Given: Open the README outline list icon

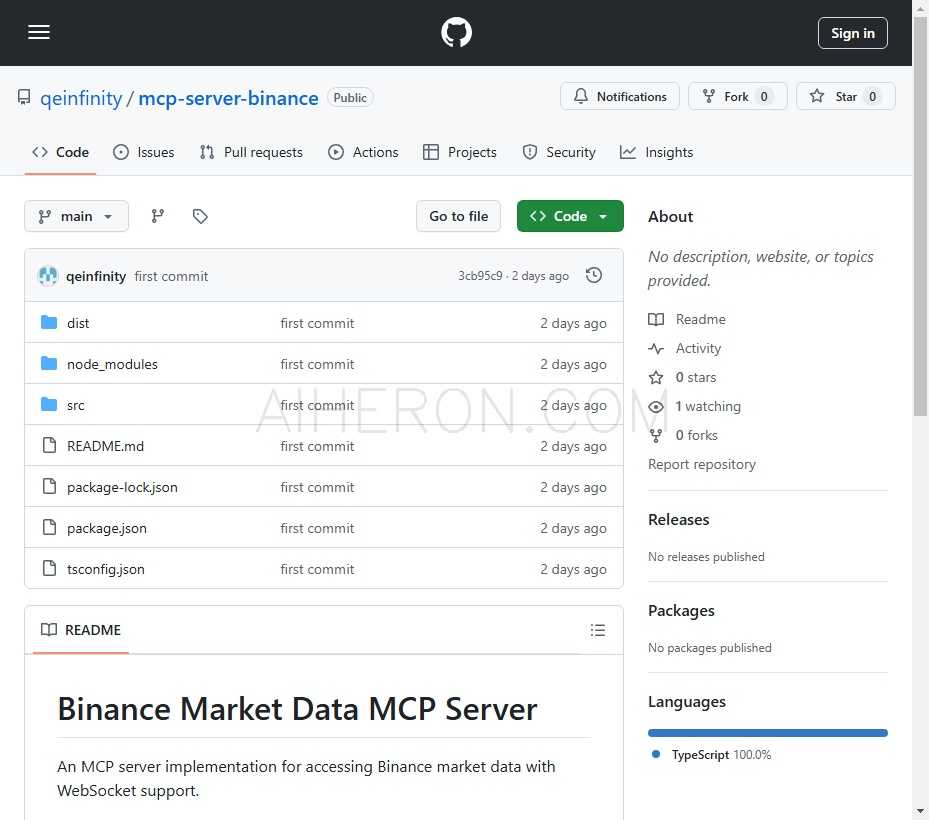Looking at the screenshot, I should tap(598, 630).
